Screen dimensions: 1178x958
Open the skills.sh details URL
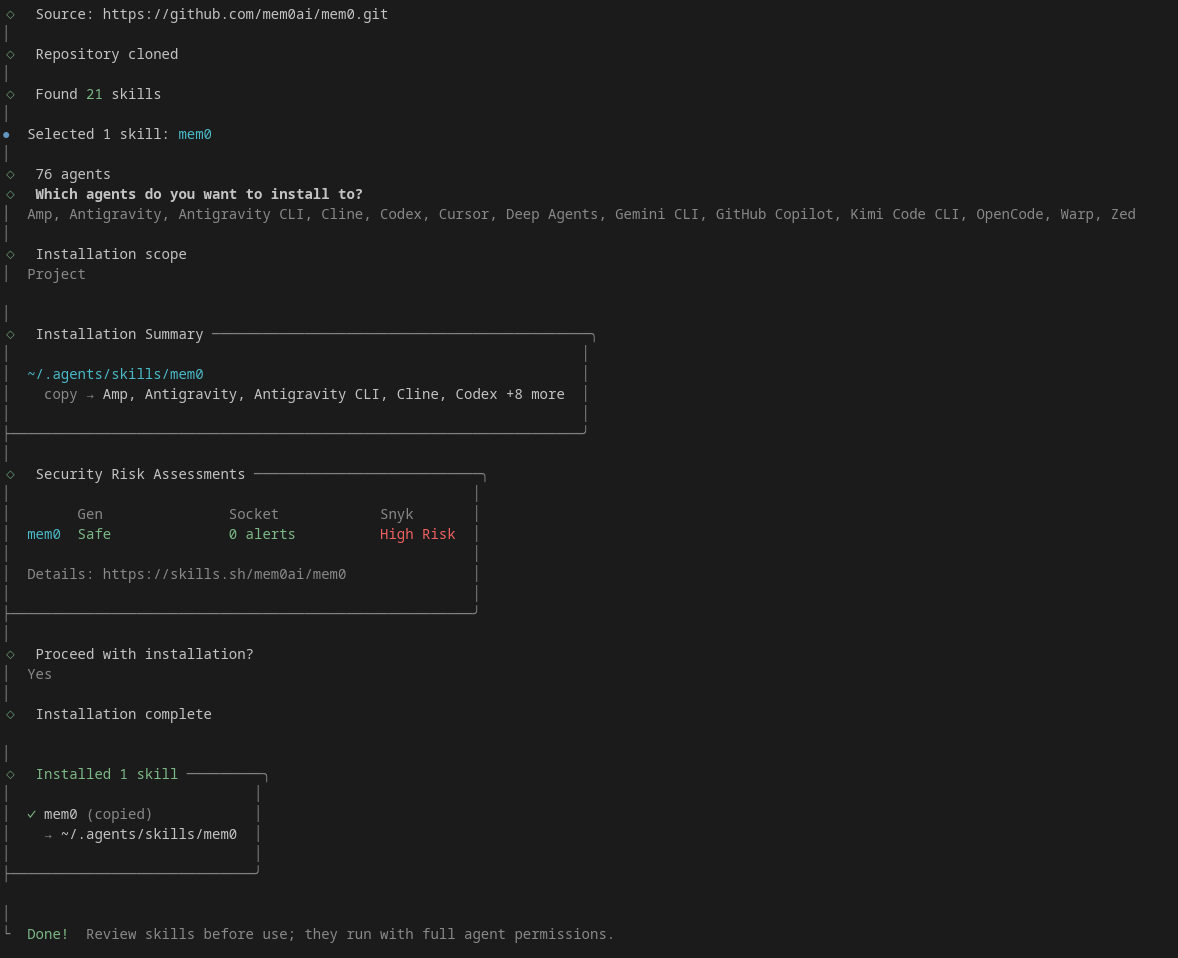coord(224,574)
